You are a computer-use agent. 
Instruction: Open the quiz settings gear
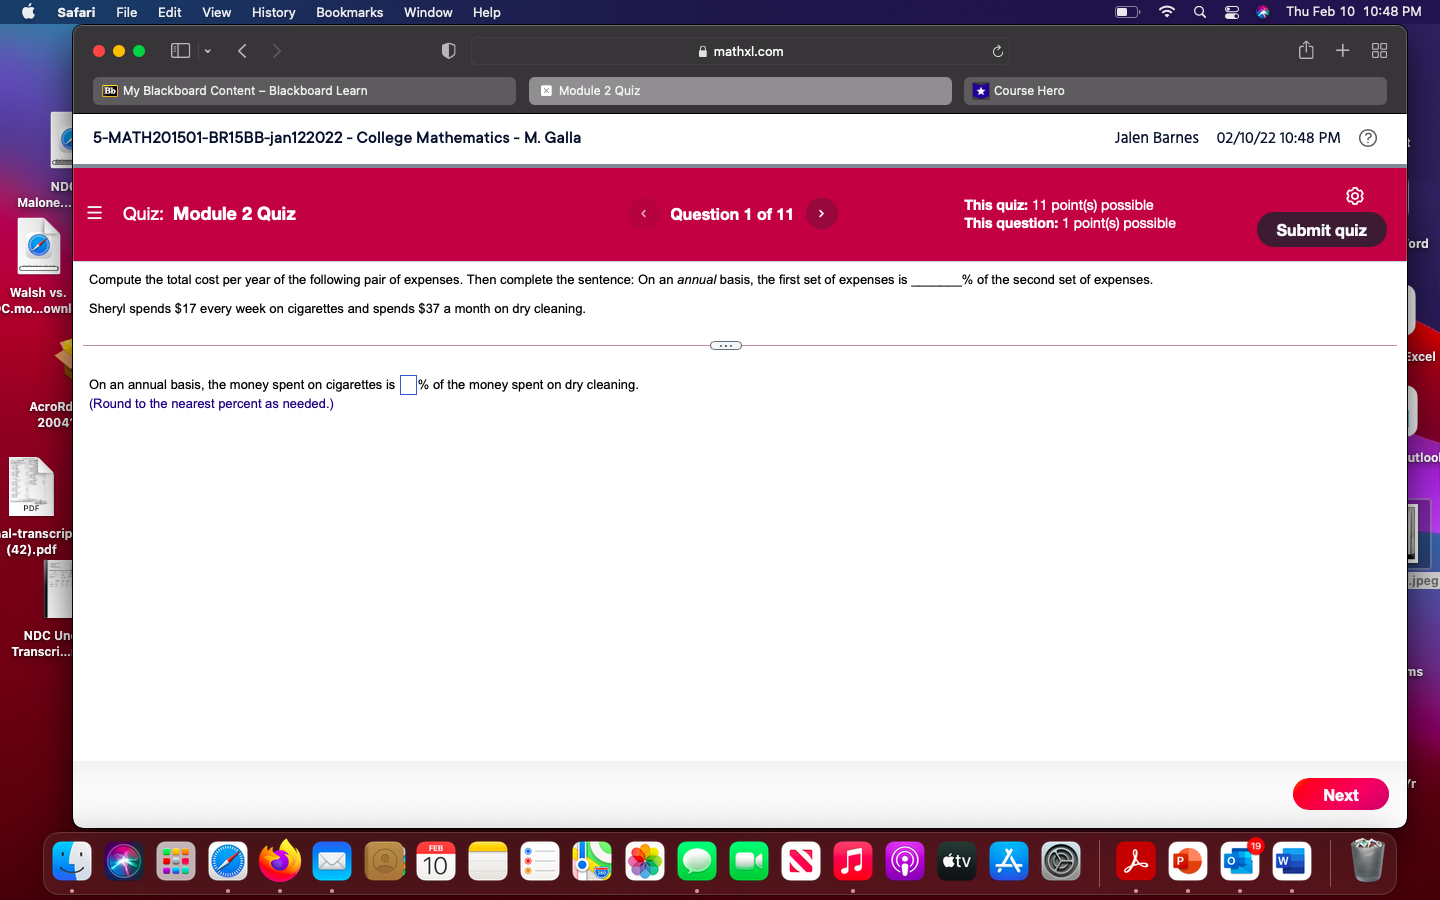click(1355, 196)
